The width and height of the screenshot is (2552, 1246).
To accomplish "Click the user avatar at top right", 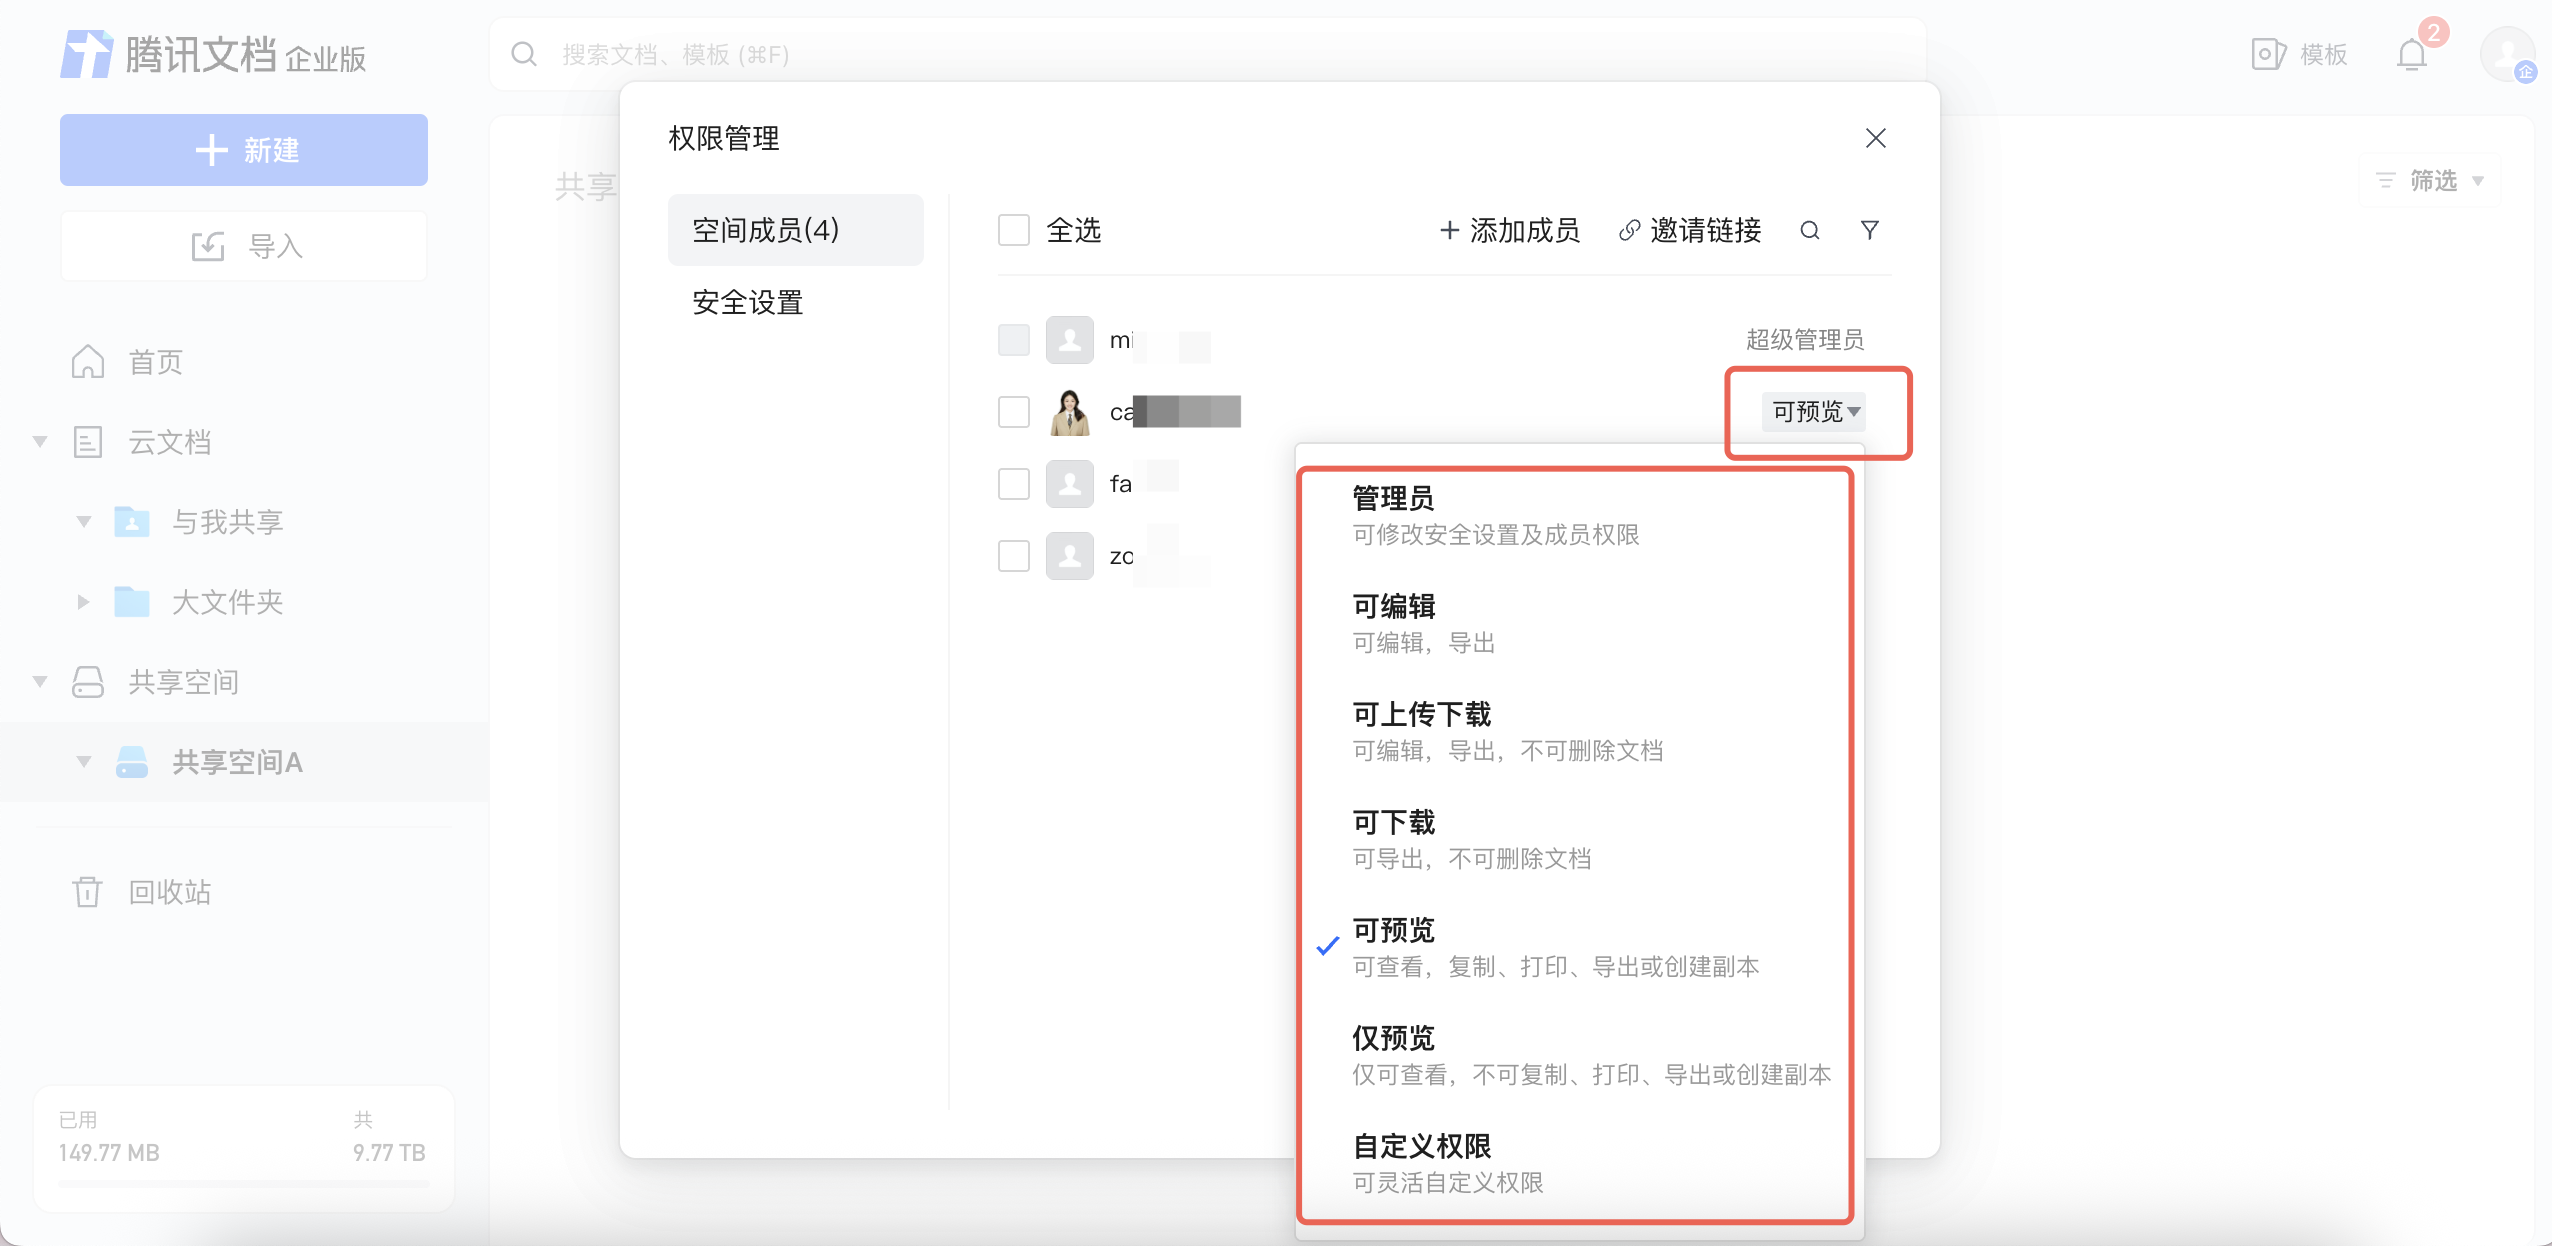I will pos(2506,54).
